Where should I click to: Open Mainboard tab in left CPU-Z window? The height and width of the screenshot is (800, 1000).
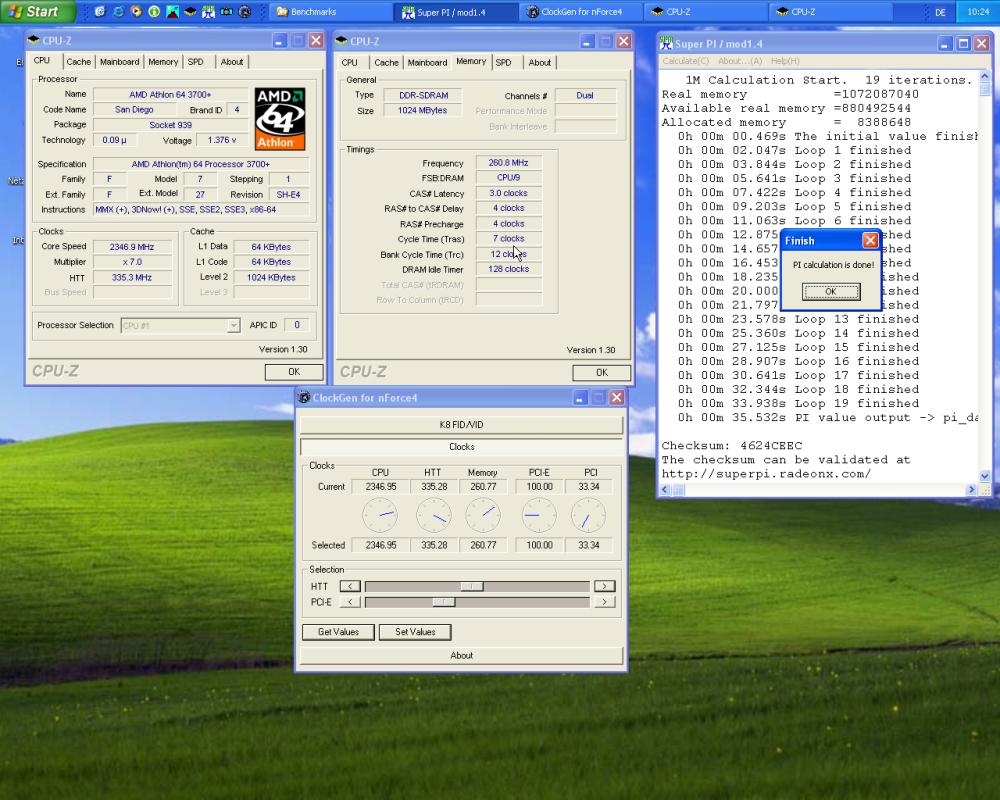(x=119, y=62)
